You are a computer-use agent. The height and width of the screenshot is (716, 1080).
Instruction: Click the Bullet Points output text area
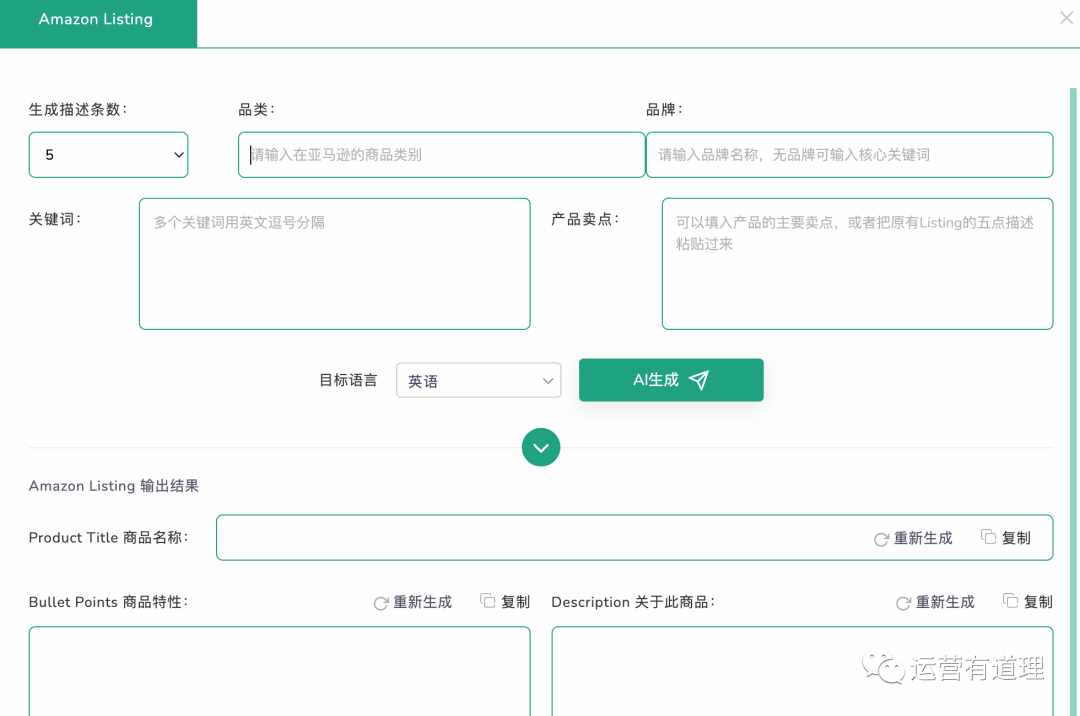[x=280, y=671]
